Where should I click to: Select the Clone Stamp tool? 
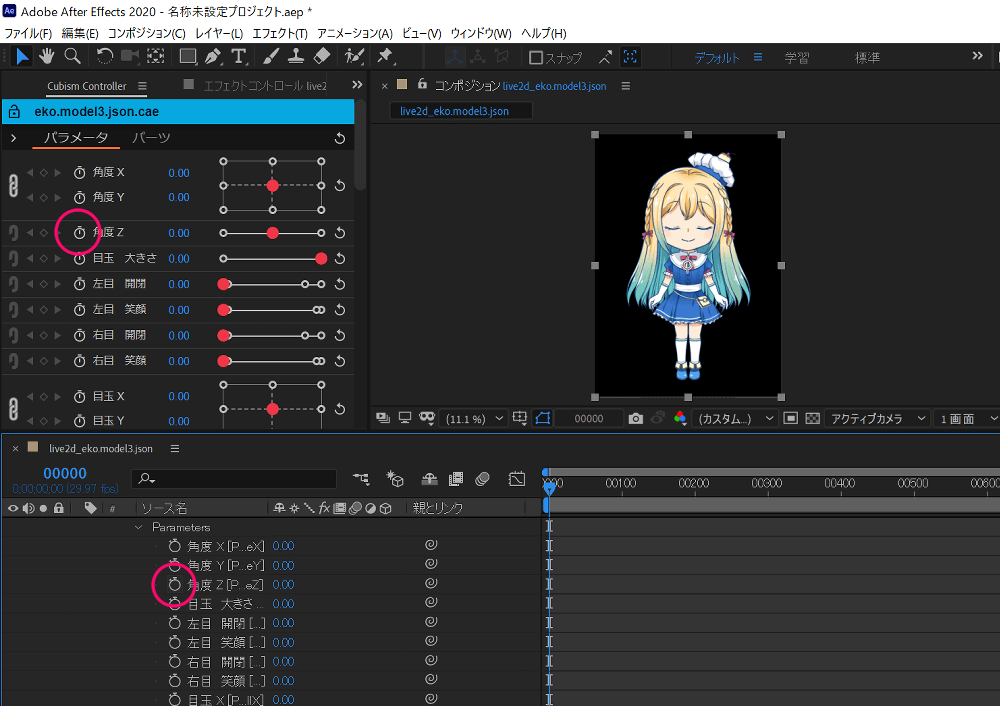[x=295, y=57]
